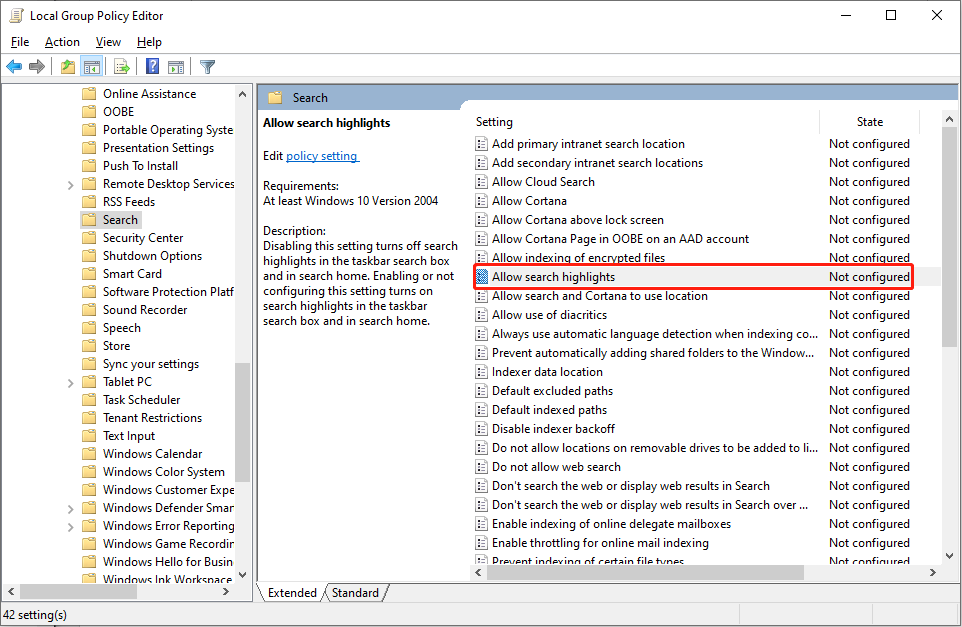Select the Allow Cortana setting row
The width and height of the screenshot is (962, 627).
tap(529, 200)
